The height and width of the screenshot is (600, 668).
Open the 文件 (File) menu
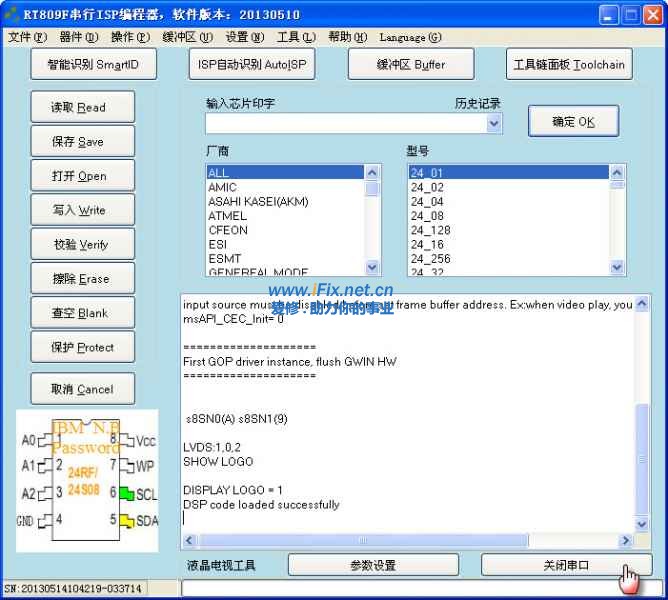point(27,38)
